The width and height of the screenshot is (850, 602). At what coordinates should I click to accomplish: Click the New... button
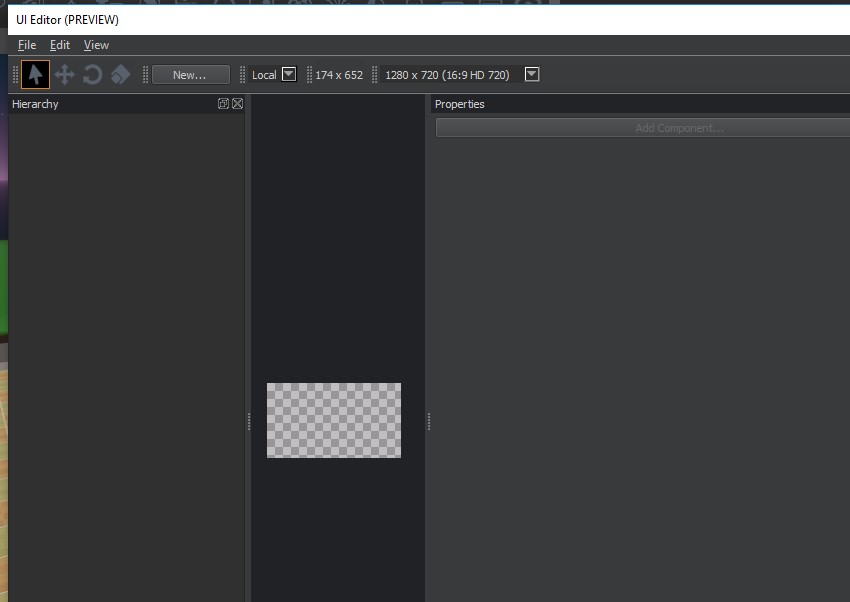point(191,74)
